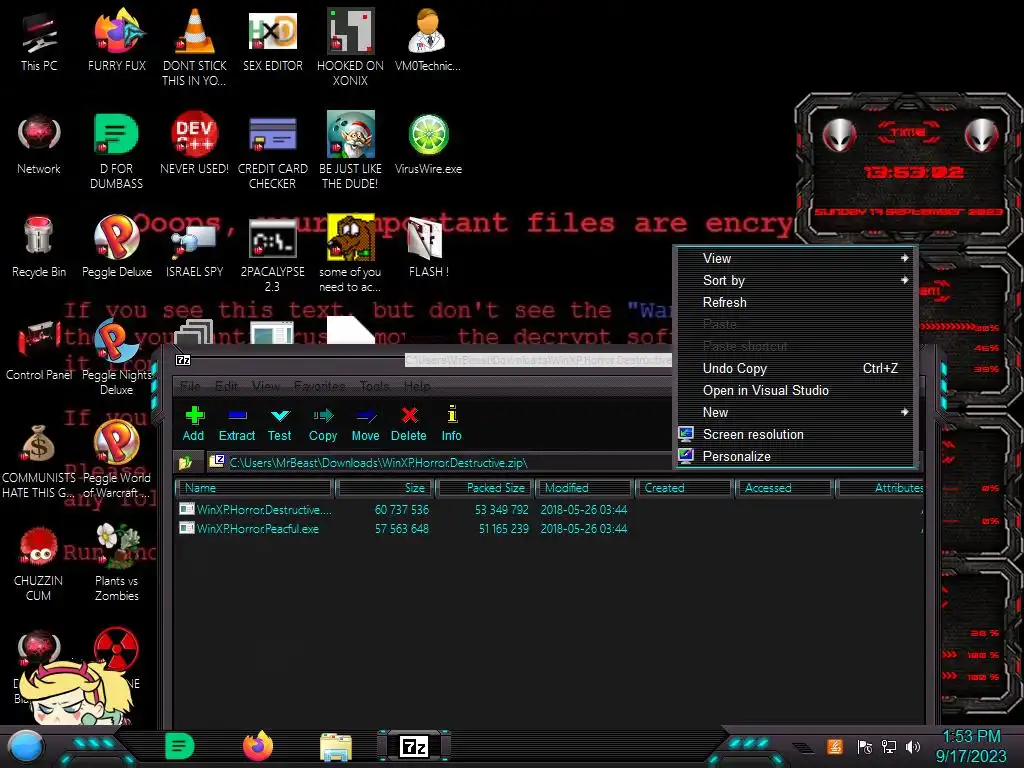The width and height of the screenshot is (1024, 768).
Task: Select the BE JUST LIKE THE DUDE icon
Action: 350,152
